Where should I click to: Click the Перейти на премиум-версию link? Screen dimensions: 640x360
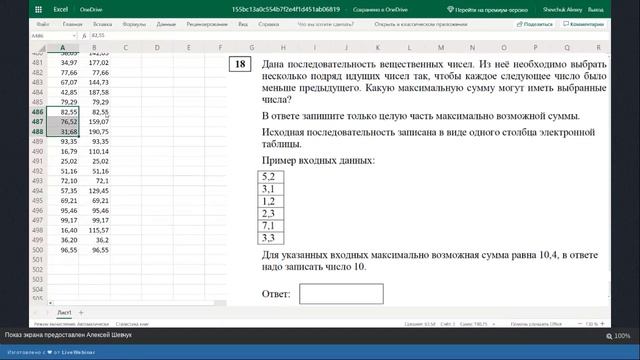click(x=491, y=10)
